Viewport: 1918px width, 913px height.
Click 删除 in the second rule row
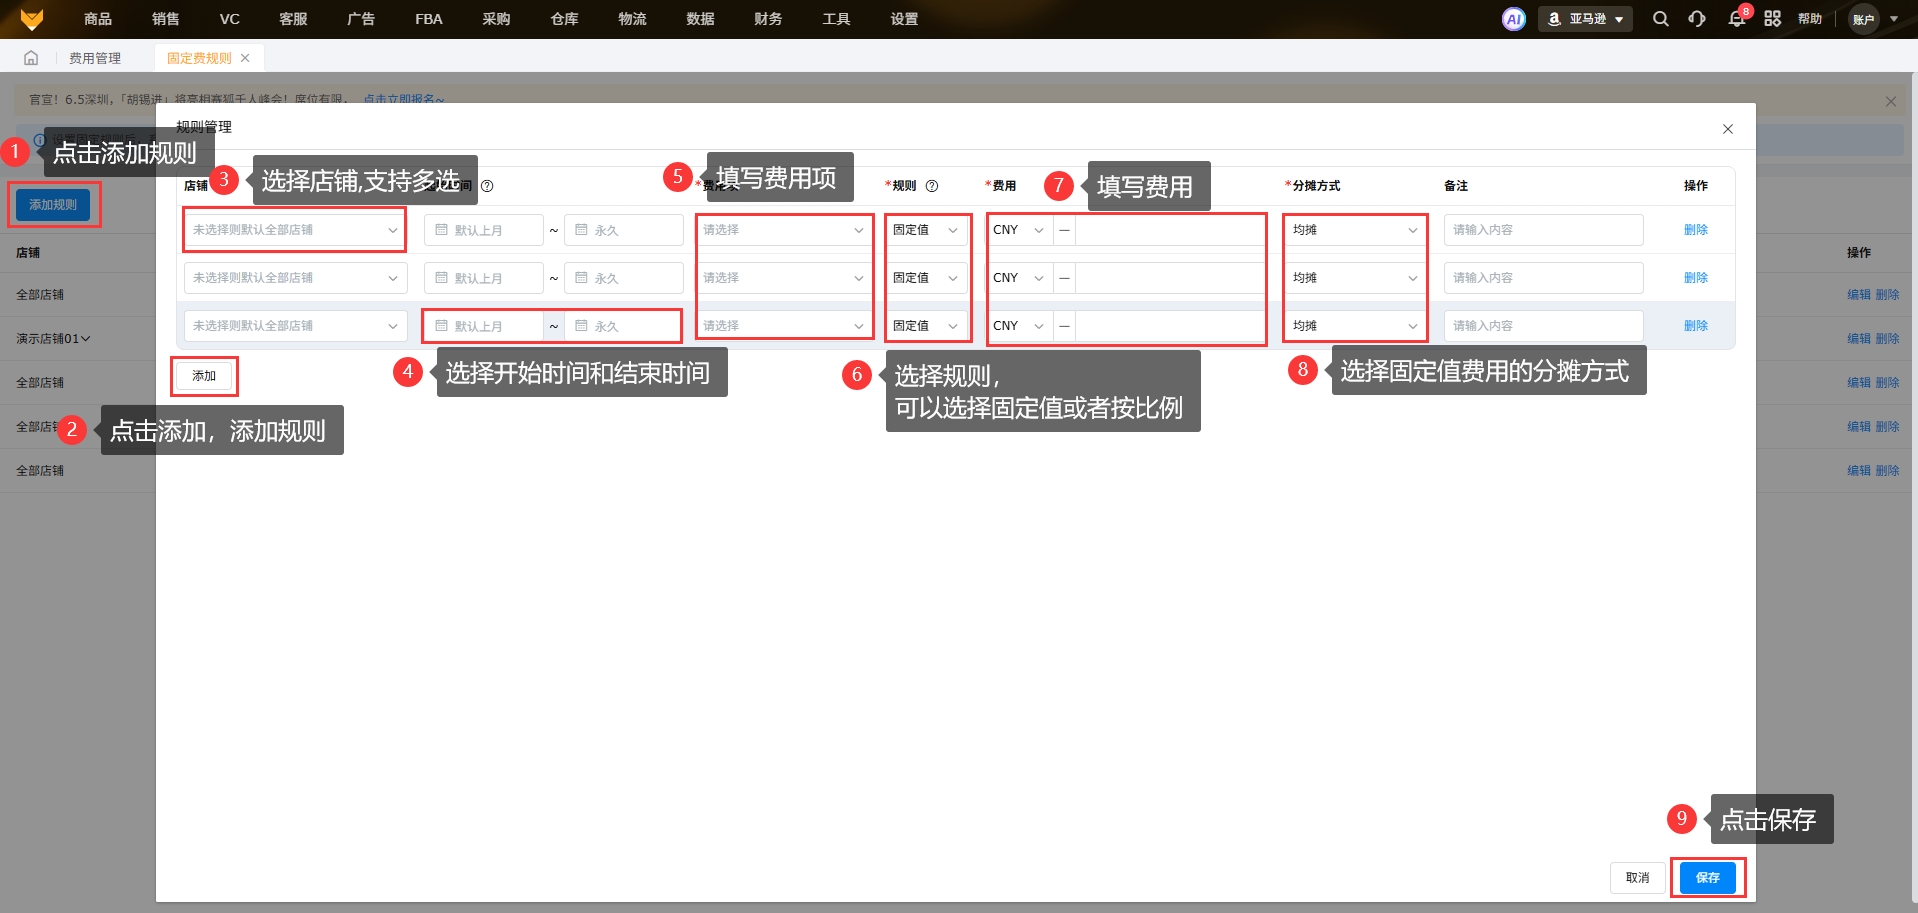click(1696, 278)
